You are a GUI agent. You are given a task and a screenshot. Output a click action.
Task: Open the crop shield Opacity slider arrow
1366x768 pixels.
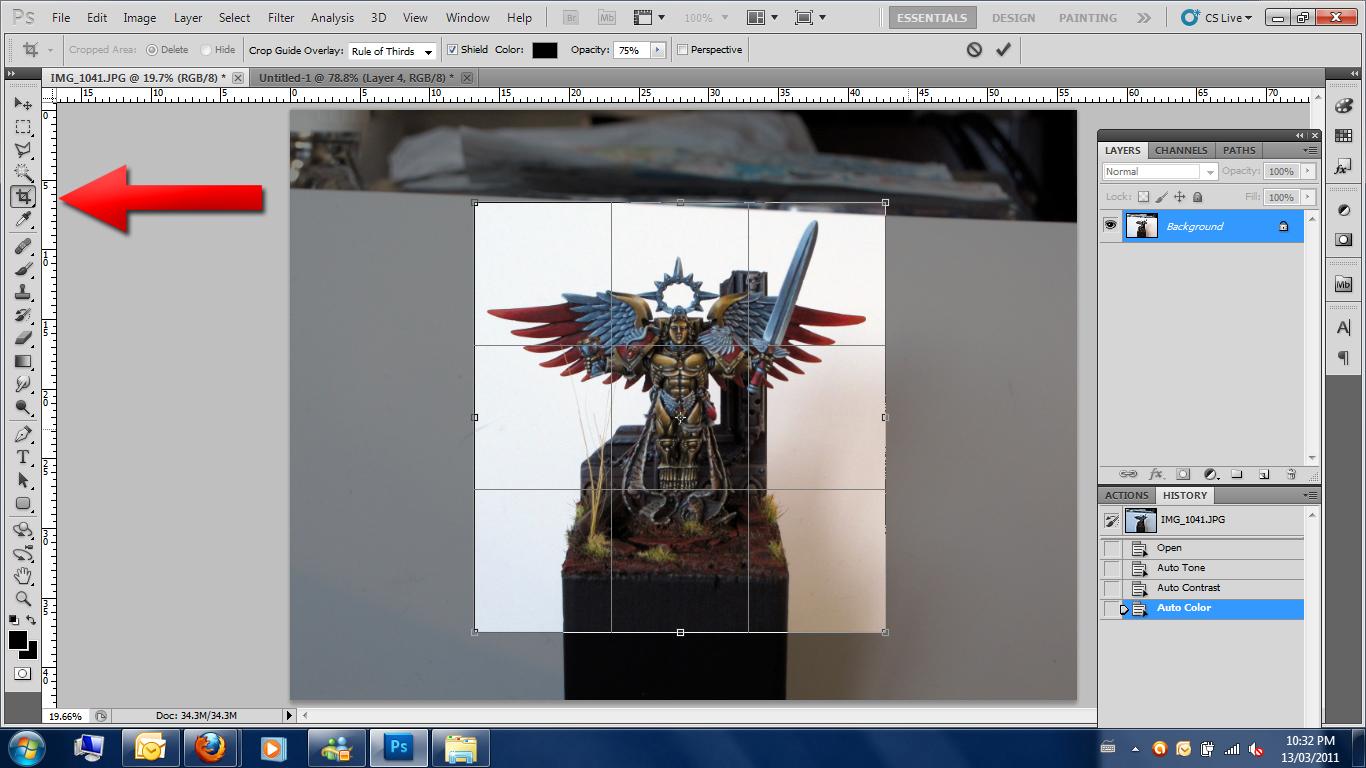pyautogui.click(x=657, y=50)
